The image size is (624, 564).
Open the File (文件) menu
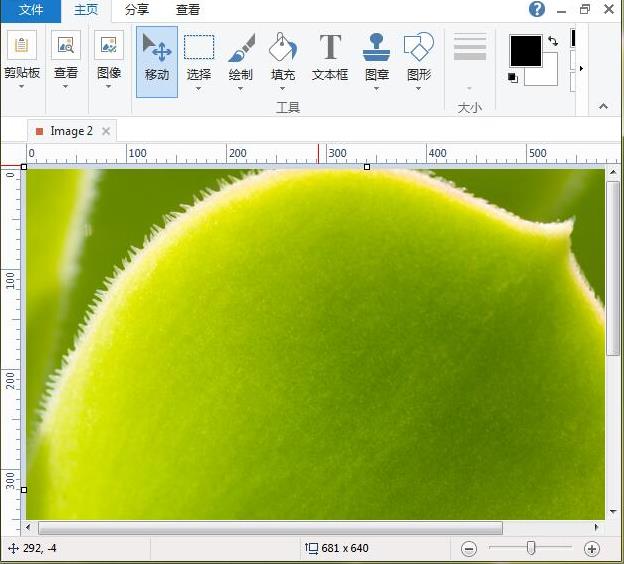tap(31, 10)
